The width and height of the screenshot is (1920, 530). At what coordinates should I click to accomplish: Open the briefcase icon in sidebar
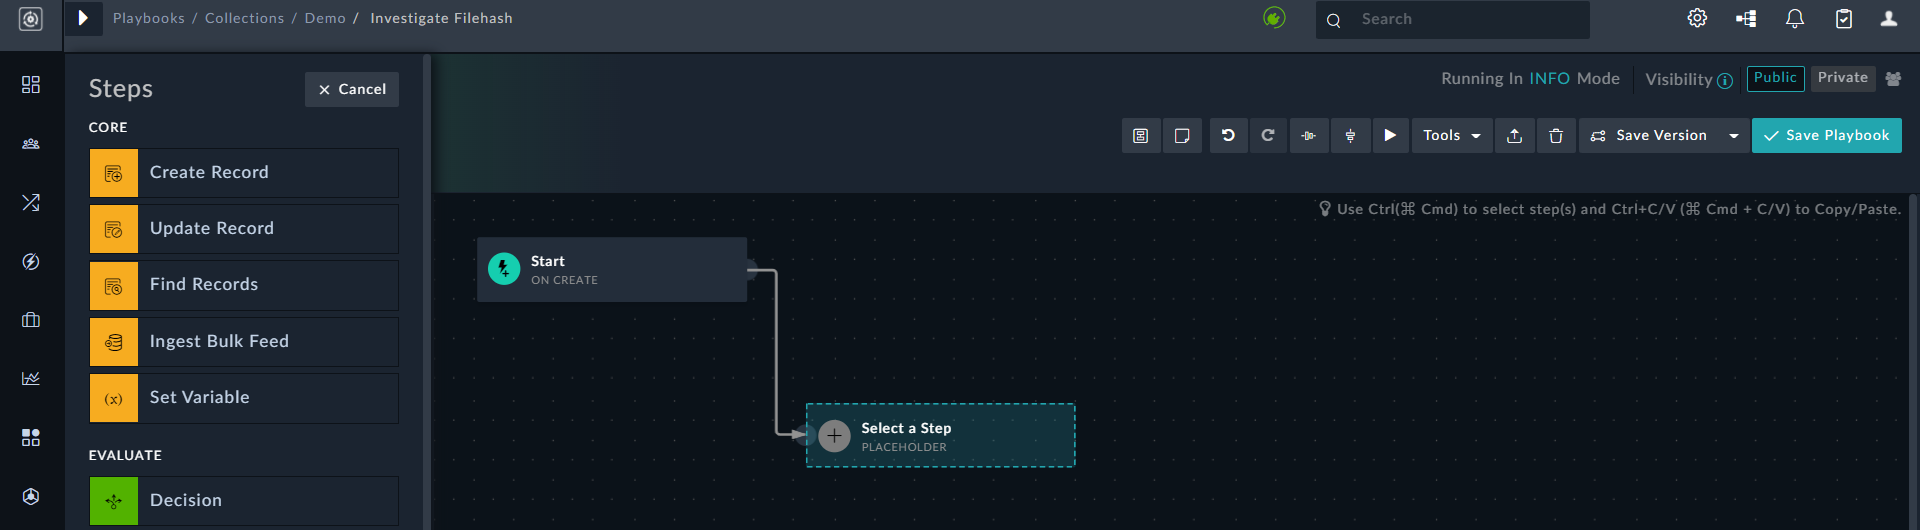[31, 320]
